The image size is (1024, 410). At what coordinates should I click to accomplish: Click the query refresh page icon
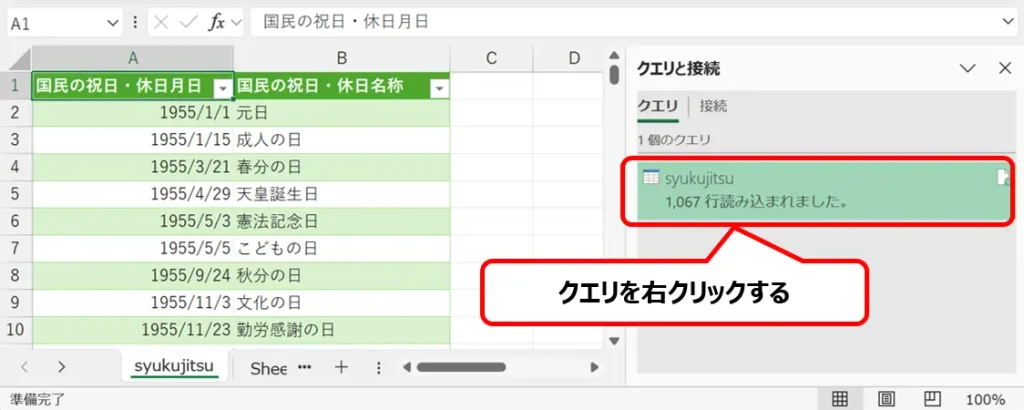coord(1004,177)
